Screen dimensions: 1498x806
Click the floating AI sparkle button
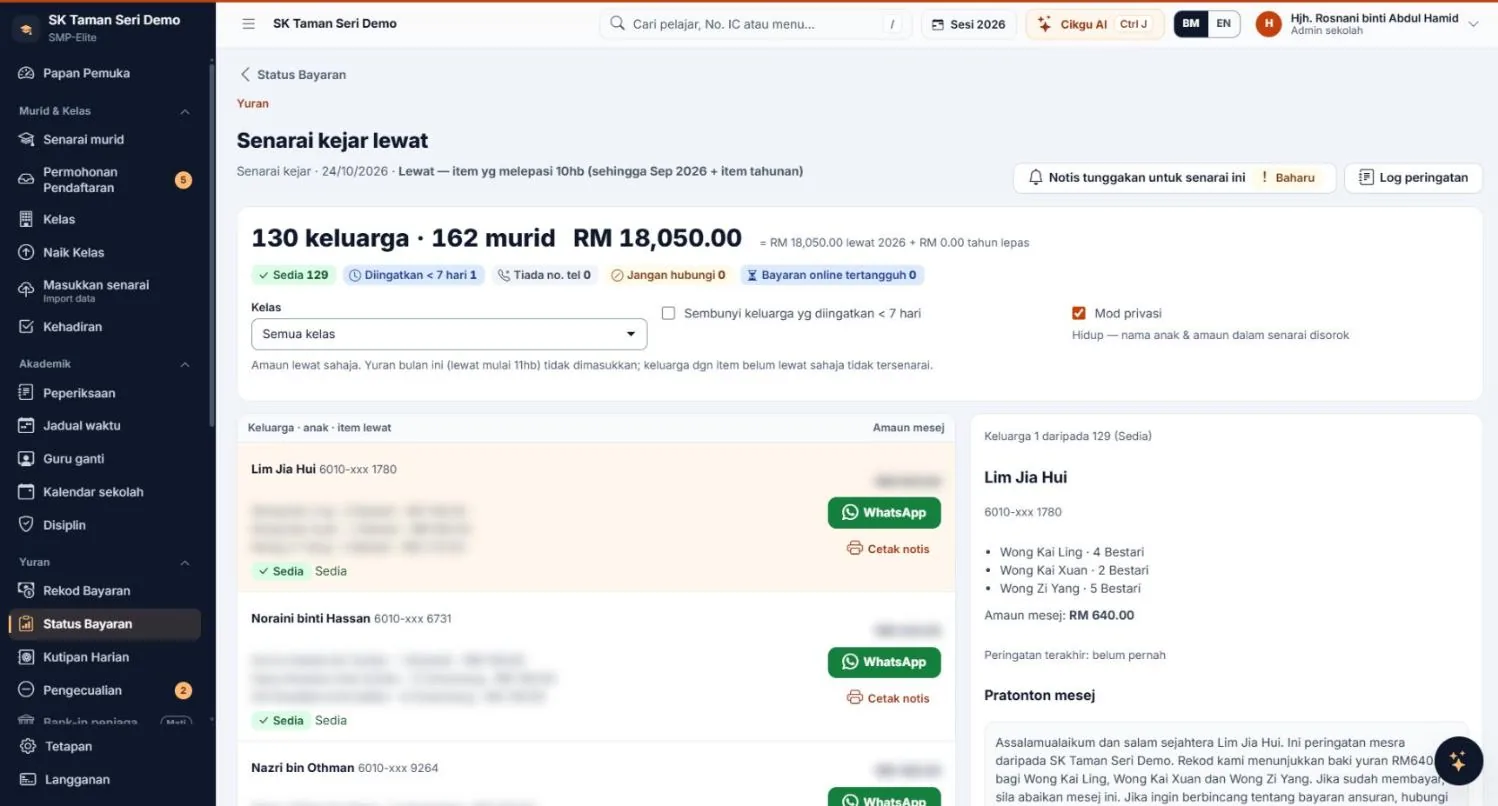[1458, 761]
